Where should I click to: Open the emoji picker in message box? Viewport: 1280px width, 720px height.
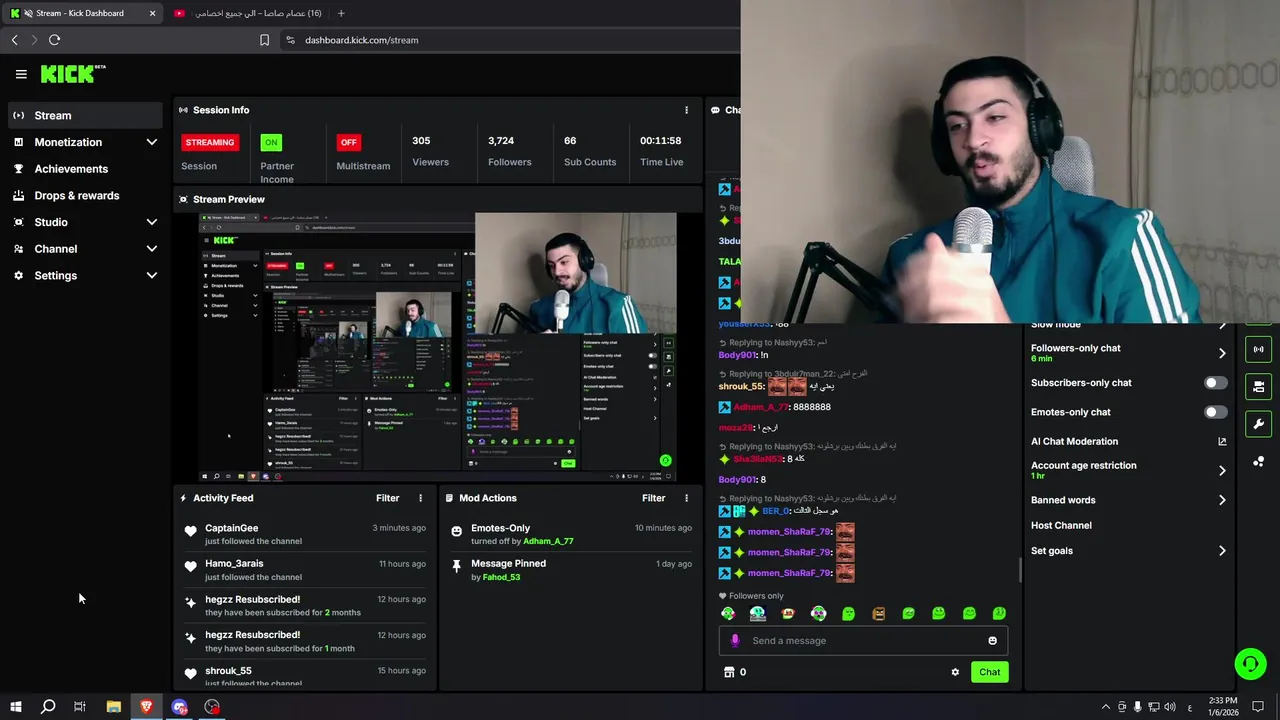pyautogui.click(x=992, y=641)
